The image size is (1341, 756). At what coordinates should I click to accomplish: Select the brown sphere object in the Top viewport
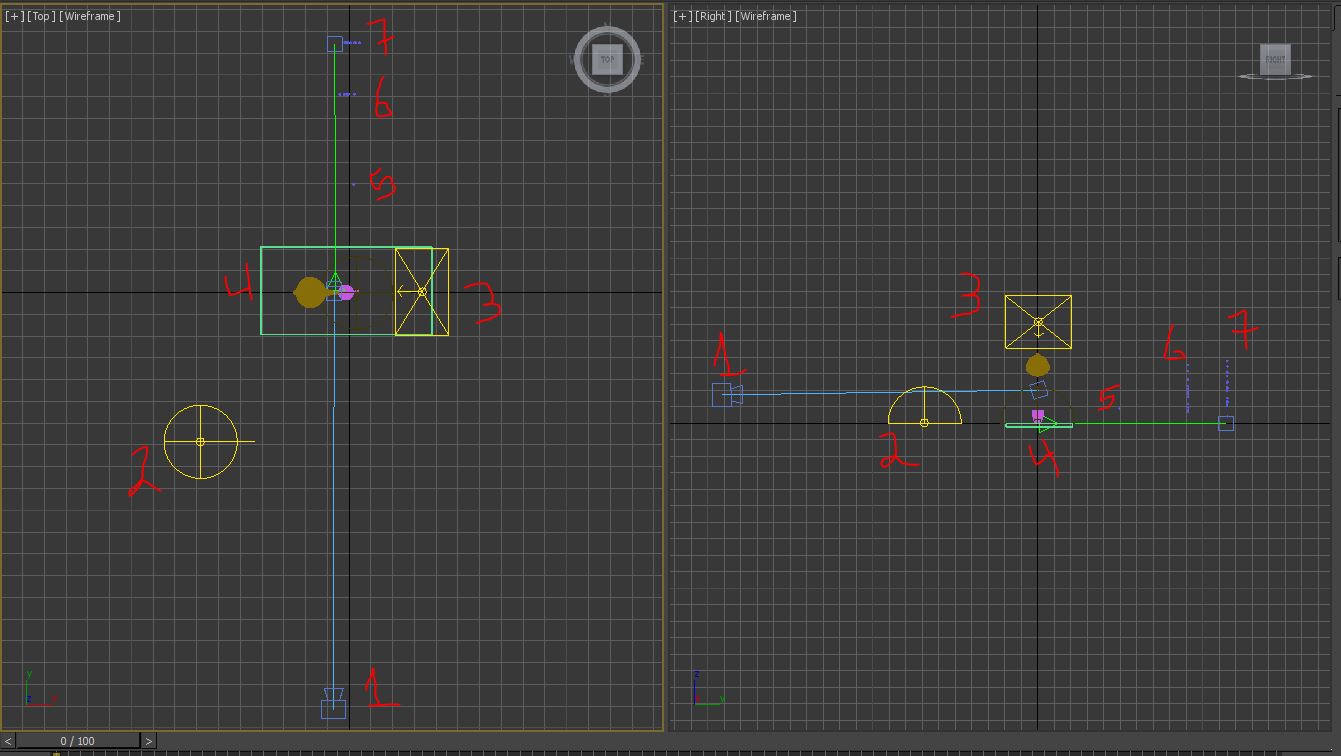(x=309, y=292)
